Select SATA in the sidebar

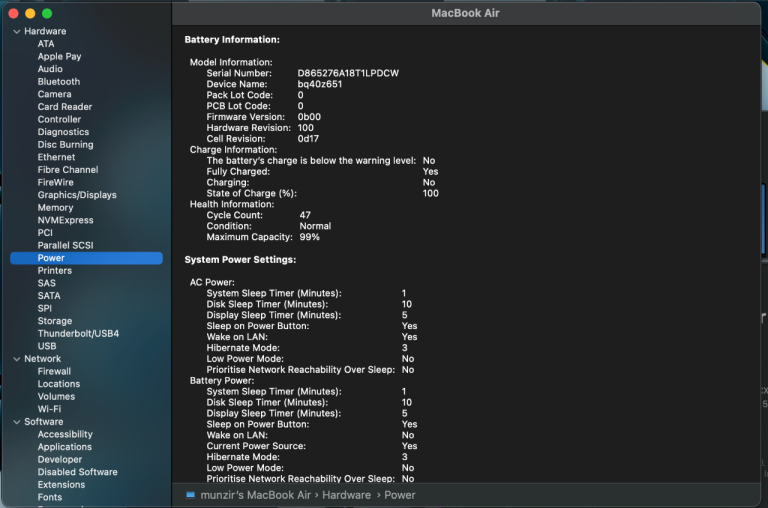(x=49, y=296)
